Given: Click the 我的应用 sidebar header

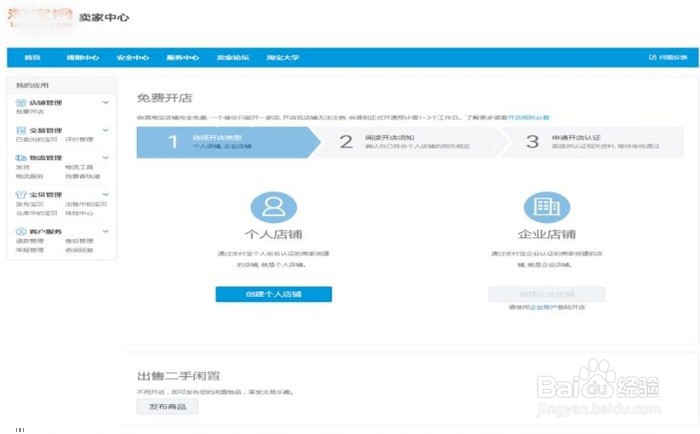Looking at the screenshot, I should click(32, 85).
